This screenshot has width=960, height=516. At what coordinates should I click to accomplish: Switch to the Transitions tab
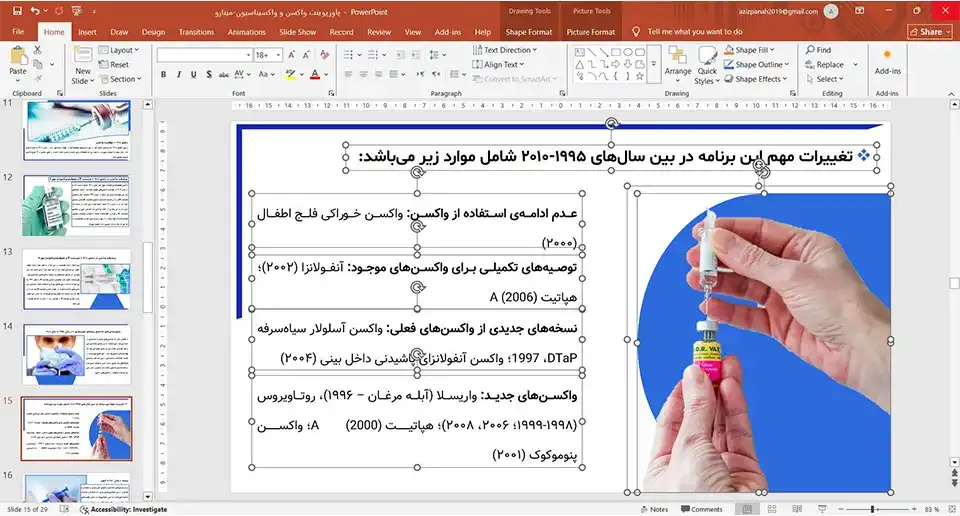tap(196, 32)
